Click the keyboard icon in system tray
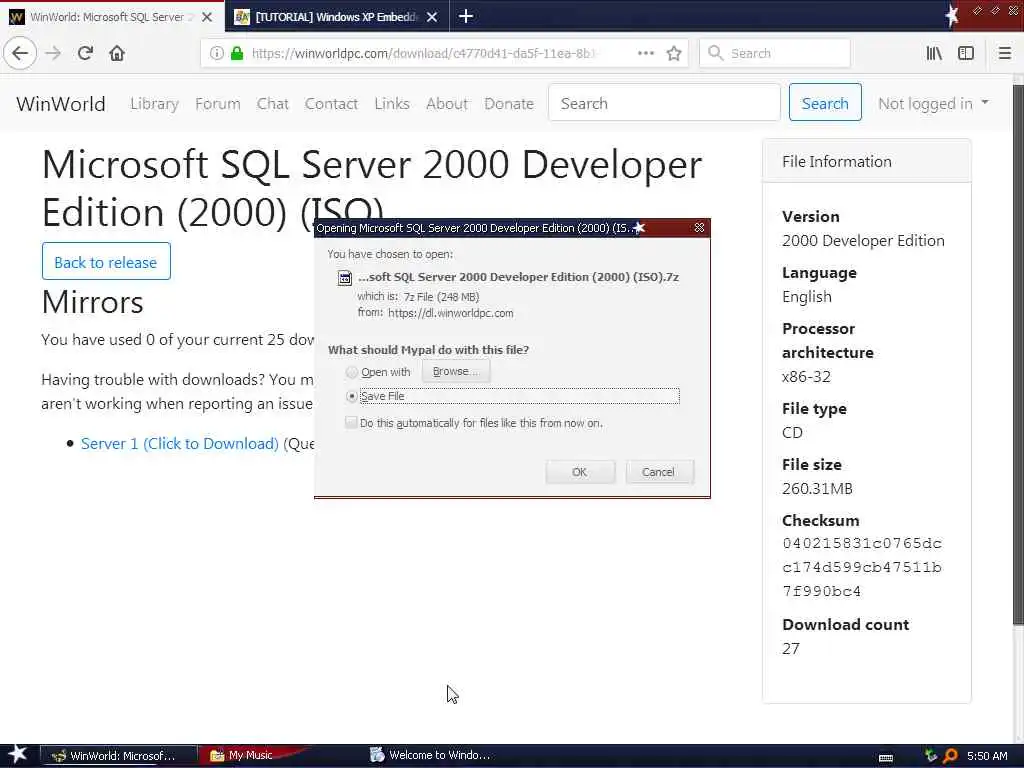1024x768 pixels. pyautogui.click(x=886, y=757)
